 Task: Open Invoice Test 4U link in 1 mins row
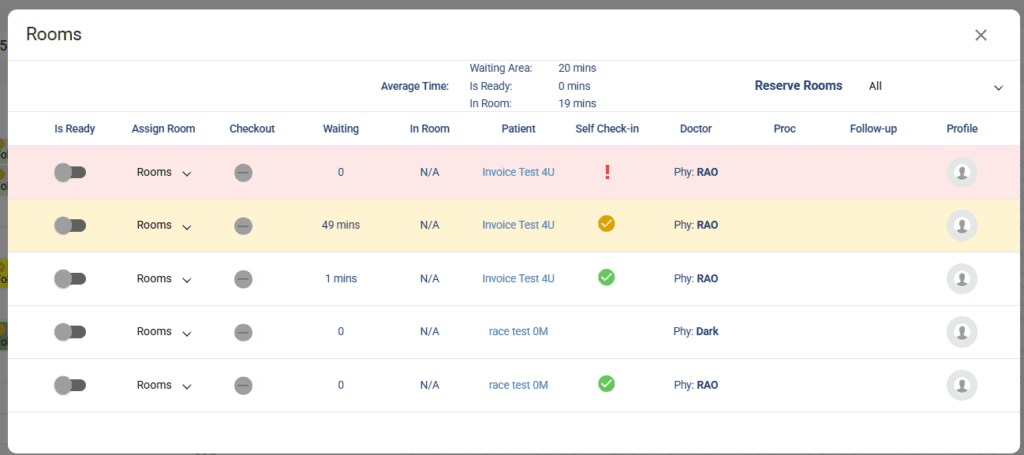tap(518, 278)
